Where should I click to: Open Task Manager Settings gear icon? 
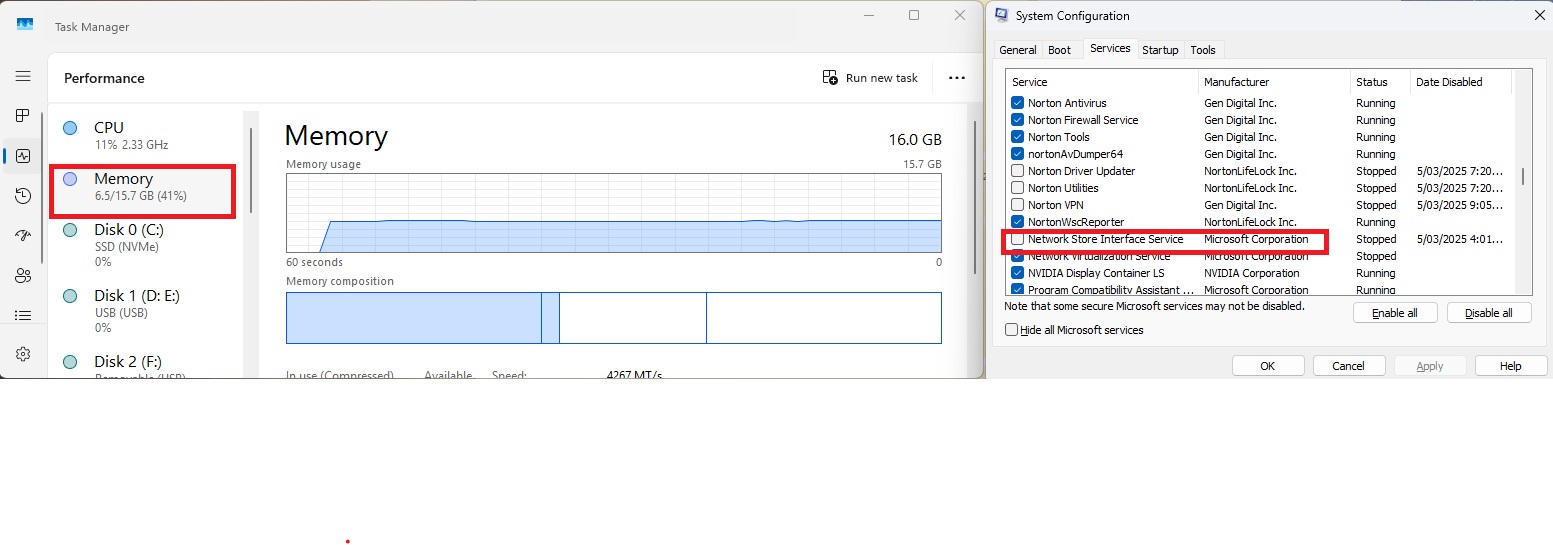23,354
